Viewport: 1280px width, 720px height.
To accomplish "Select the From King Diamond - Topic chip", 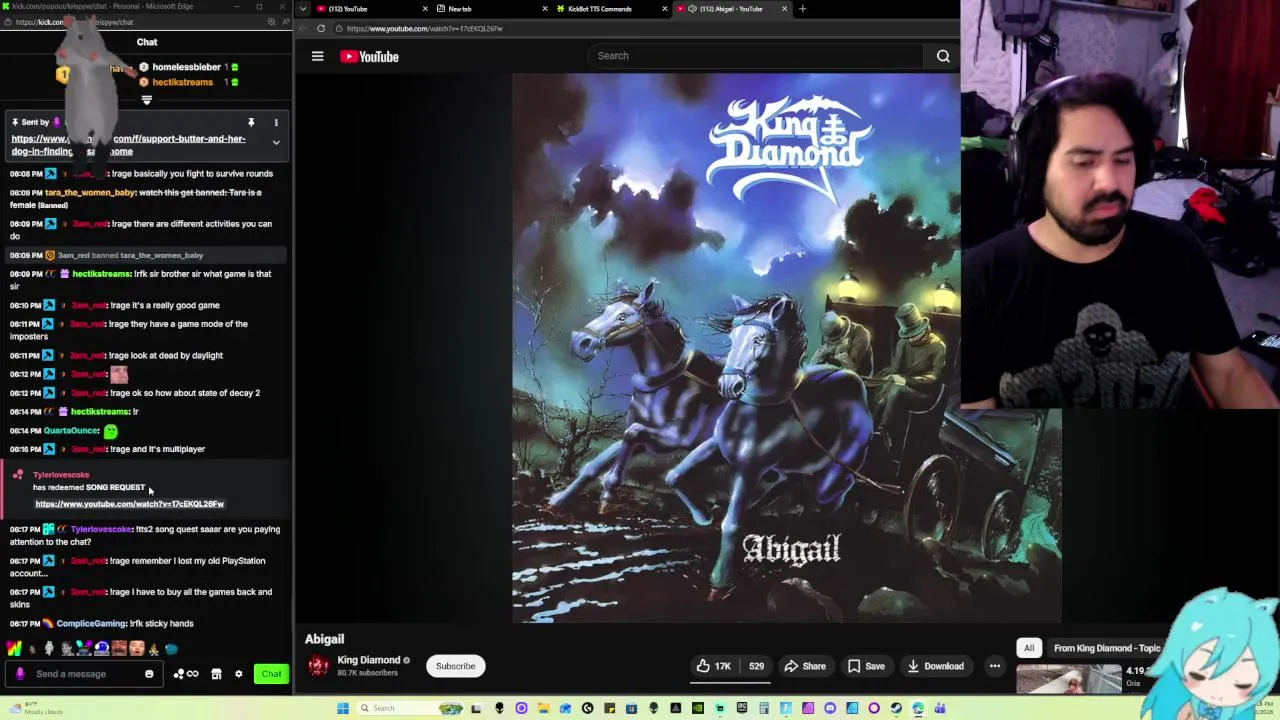I will point(1107,648).
